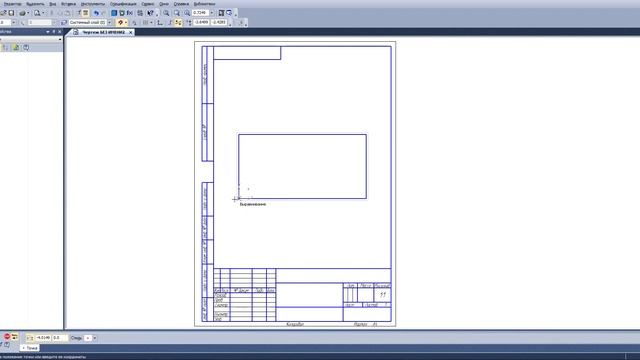Click the cursor X coordinate field -3.6499
Screen dimensions: 640x360
[201, 22]
